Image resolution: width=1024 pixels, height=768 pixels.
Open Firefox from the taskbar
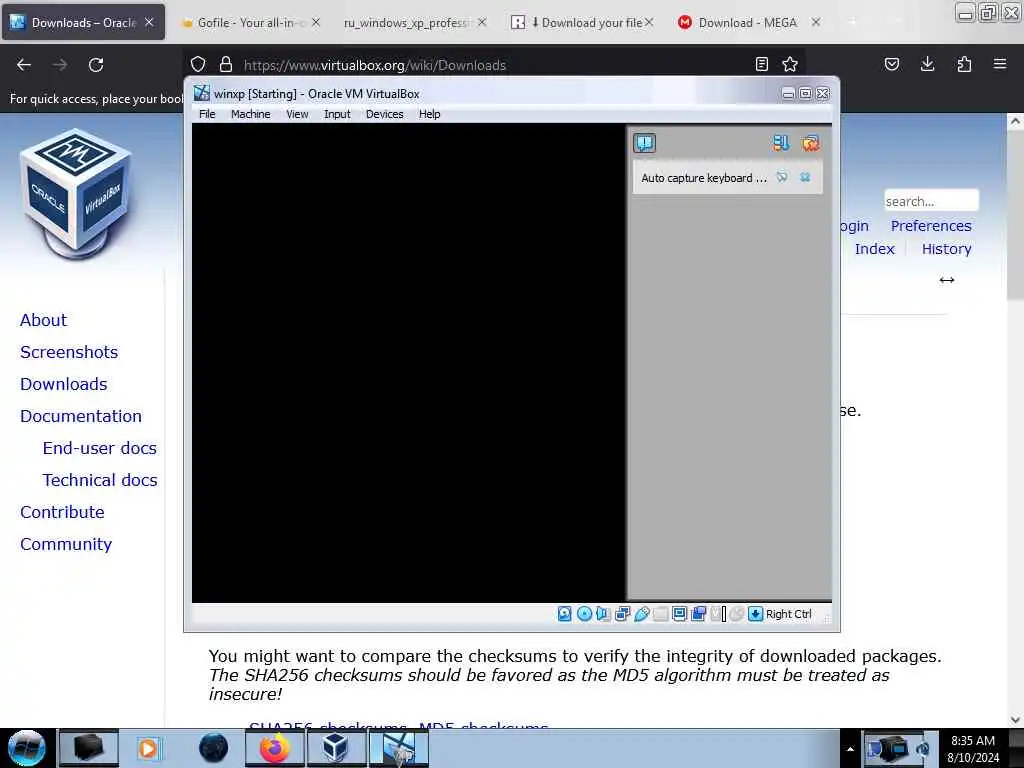click(275, 748)
